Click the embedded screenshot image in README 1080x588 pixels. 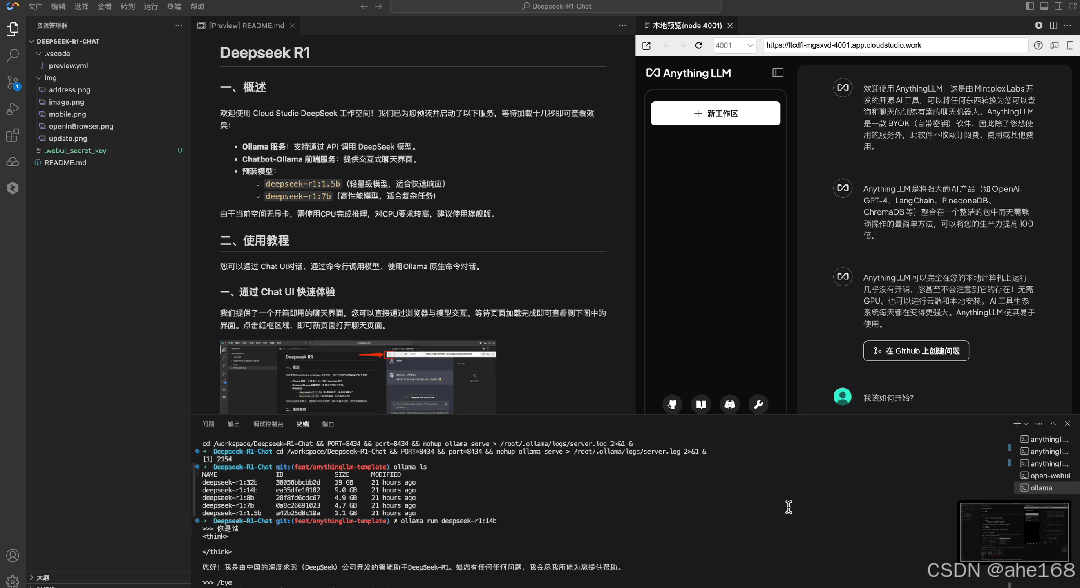coord(358,377)
